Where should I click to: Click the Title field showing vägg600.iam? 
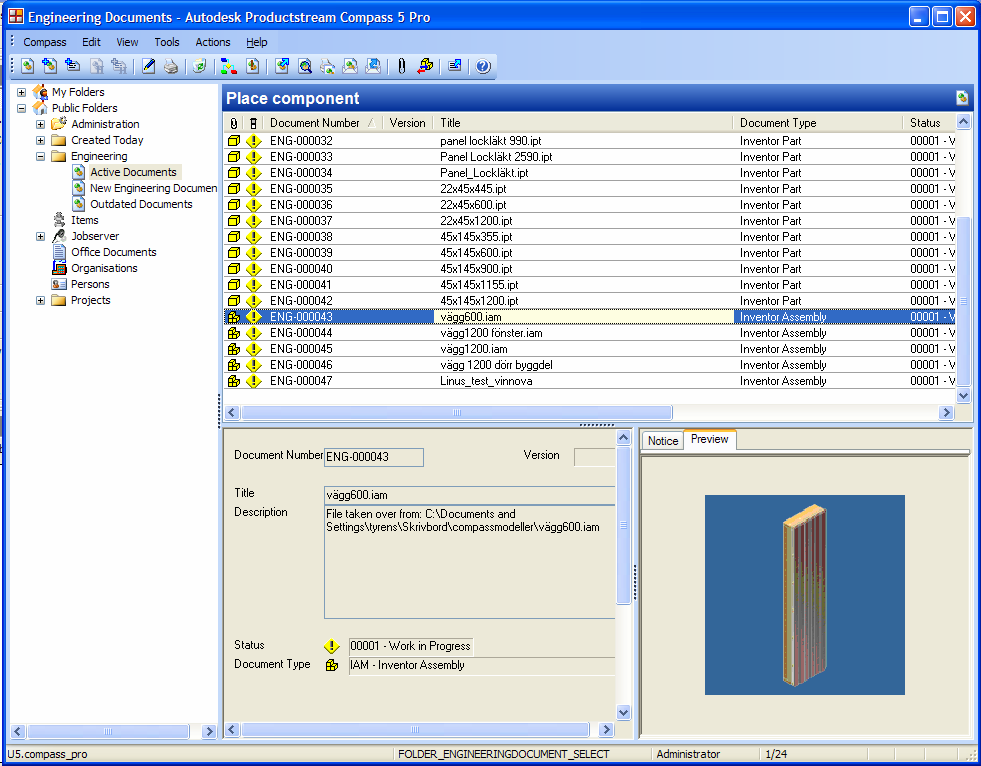pos(469,495)
